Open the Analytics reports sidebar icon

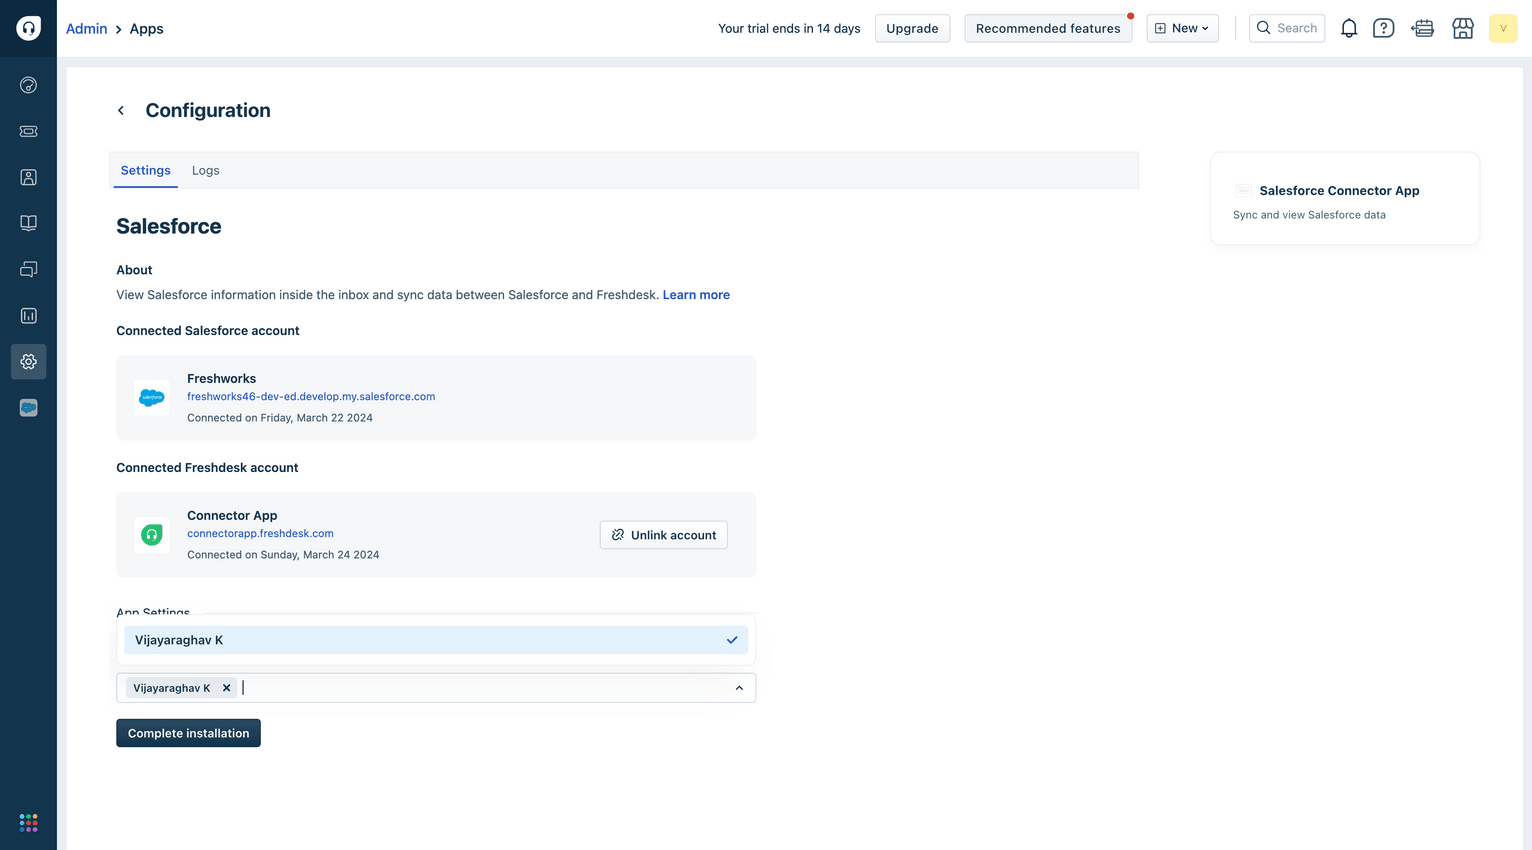click(x=28, y=315)
